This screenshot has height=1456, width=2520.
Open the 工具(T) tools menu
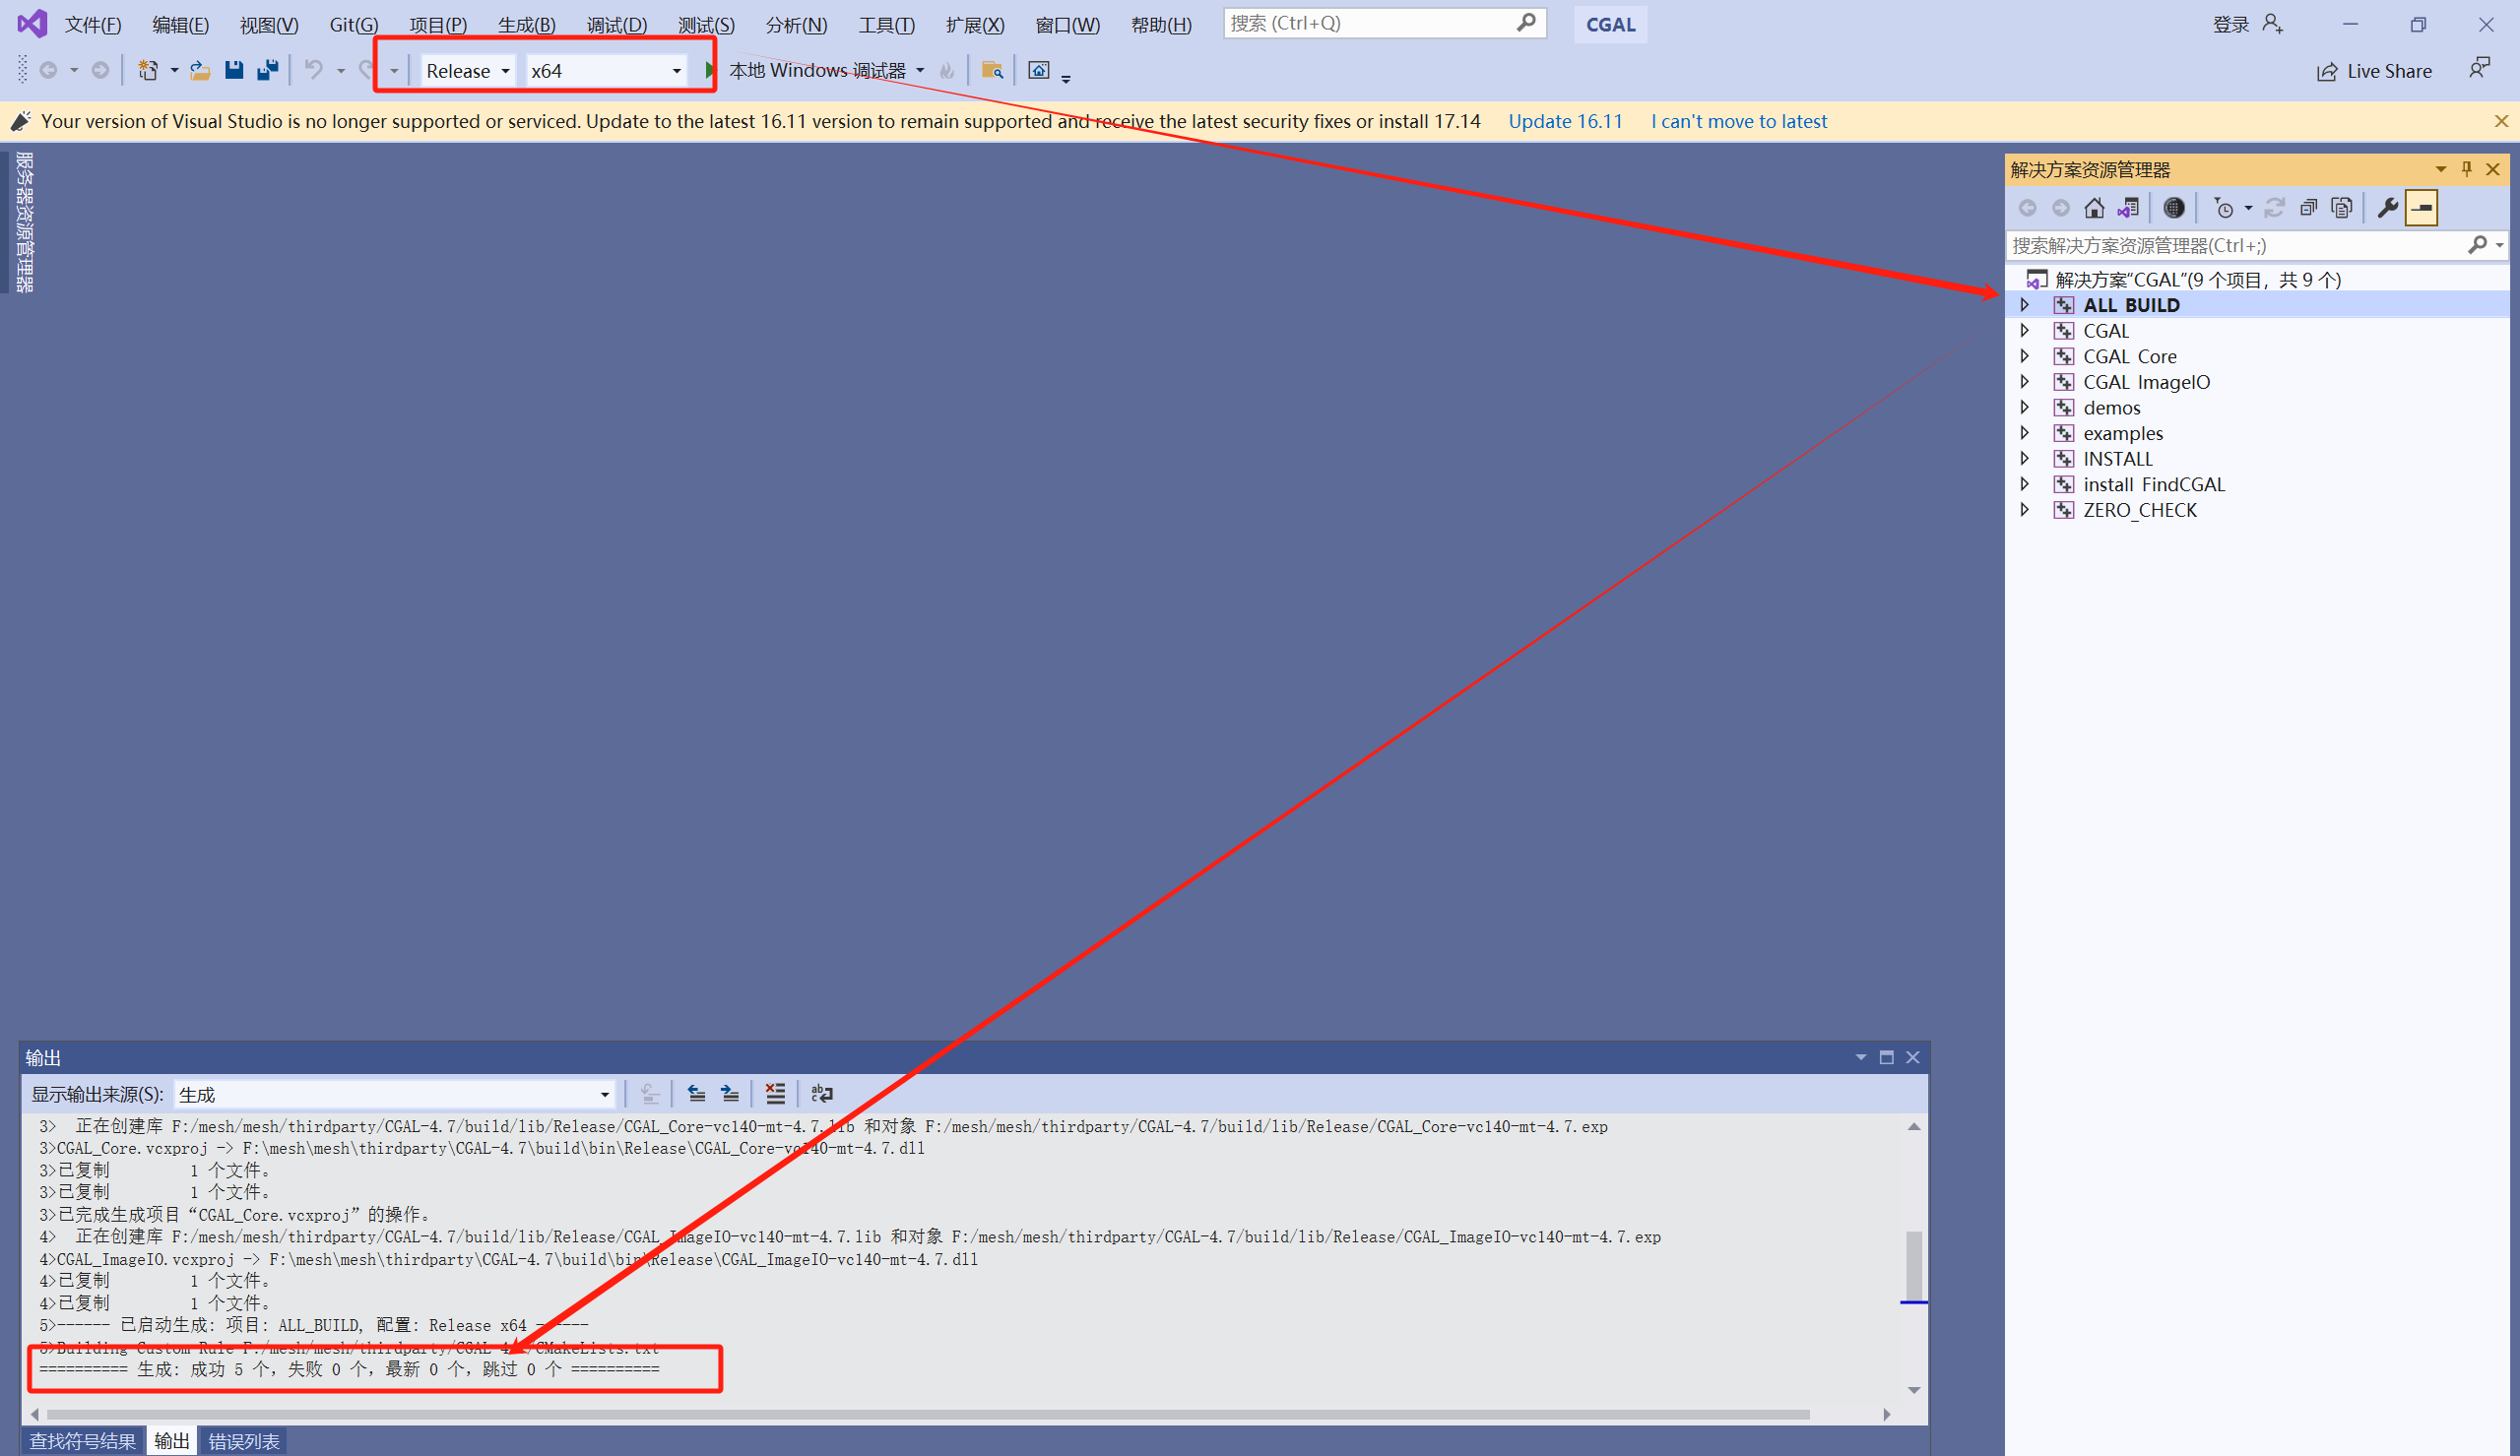coord(886,24)
